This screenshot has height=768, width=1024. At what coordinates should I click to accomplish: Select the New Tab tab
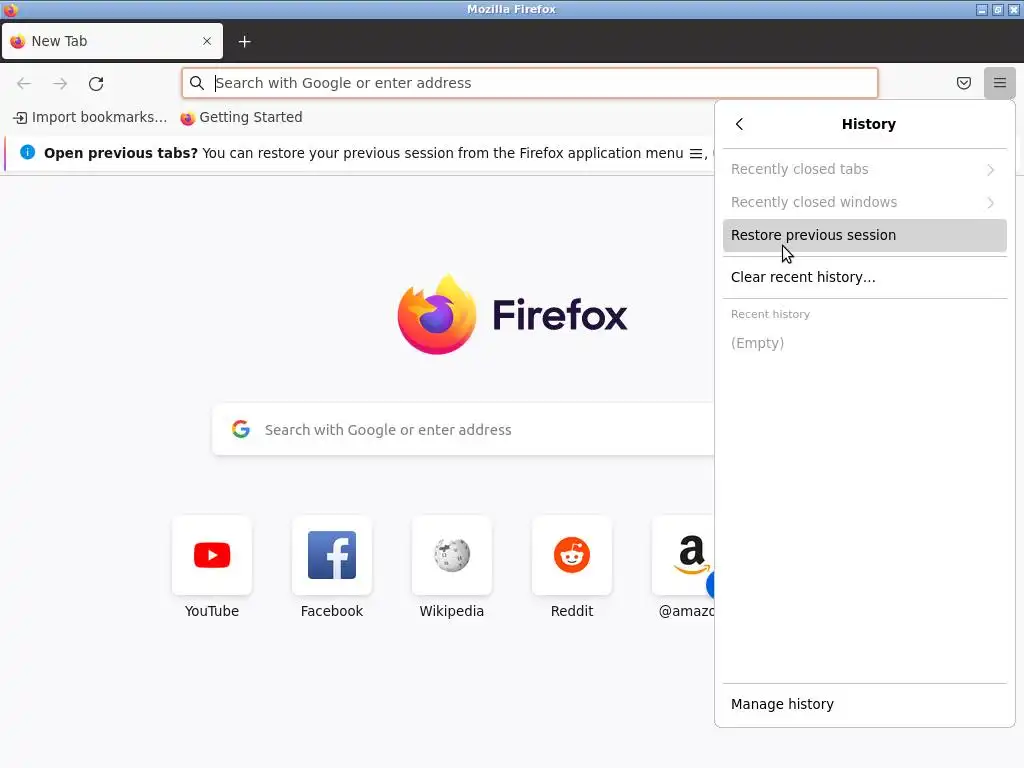pos(112,41)
